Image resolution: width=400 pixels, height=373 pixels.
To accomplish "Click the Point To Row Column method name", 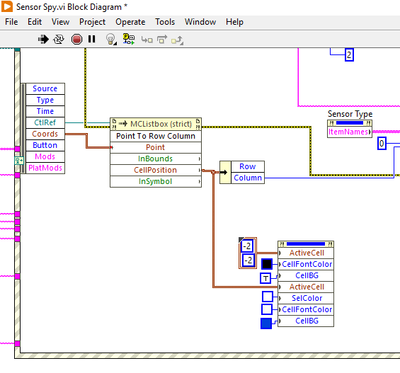I will pyautogui.click(x=156, y=136).
